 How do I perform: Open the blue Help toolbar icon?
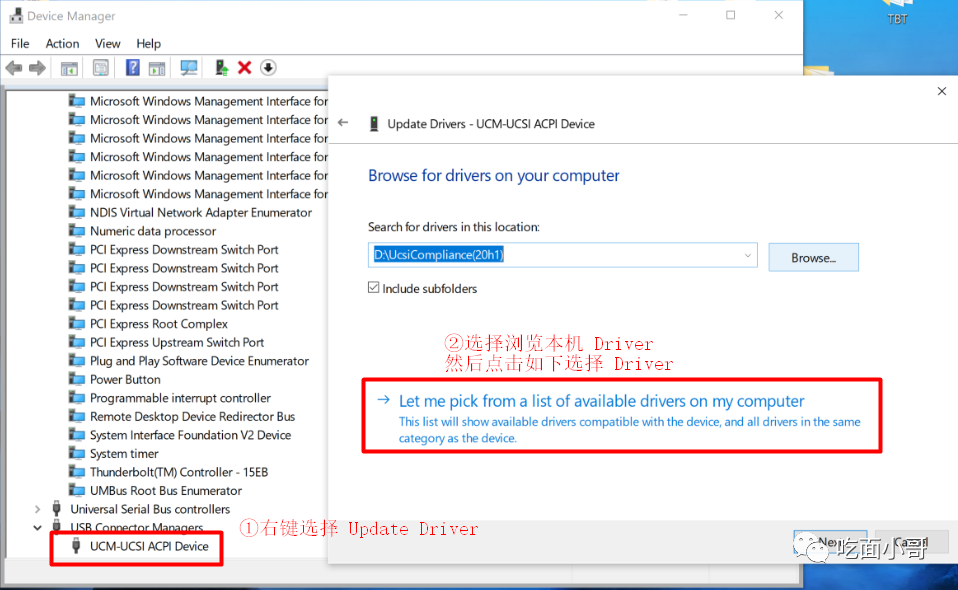133,68
